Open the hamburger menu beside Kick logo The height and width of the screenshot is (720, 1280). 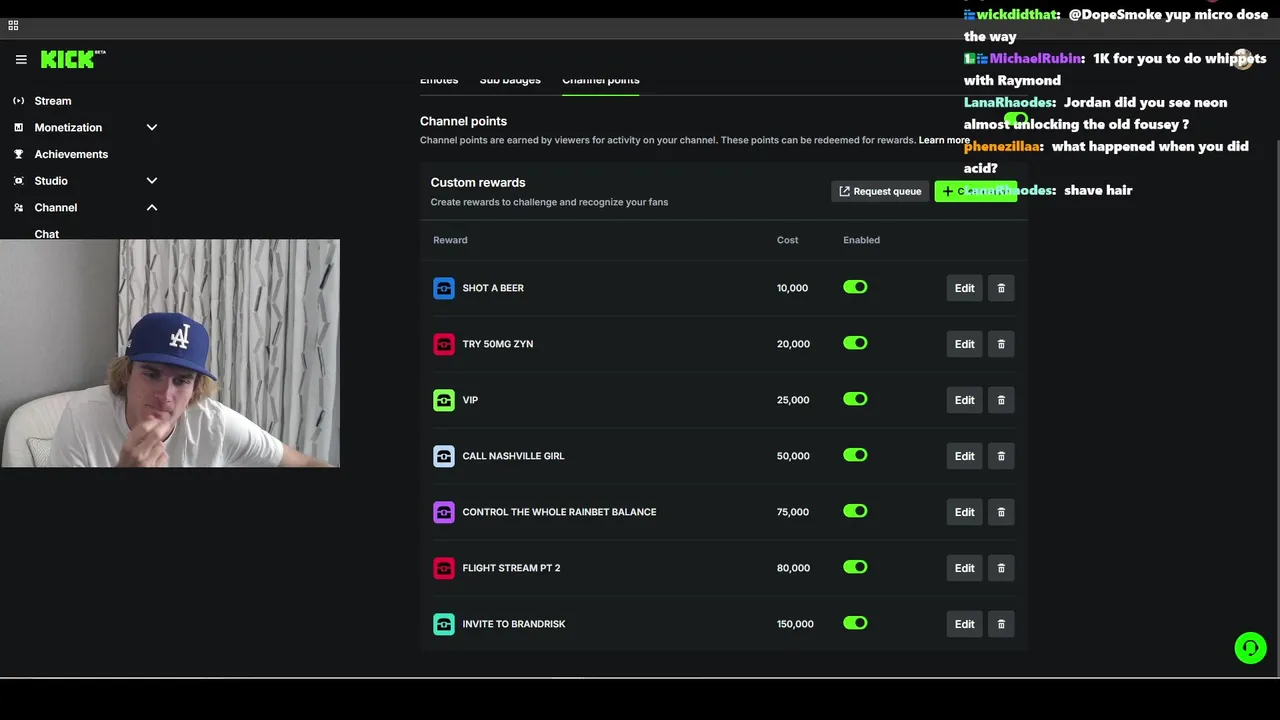[x=21, y=60]
